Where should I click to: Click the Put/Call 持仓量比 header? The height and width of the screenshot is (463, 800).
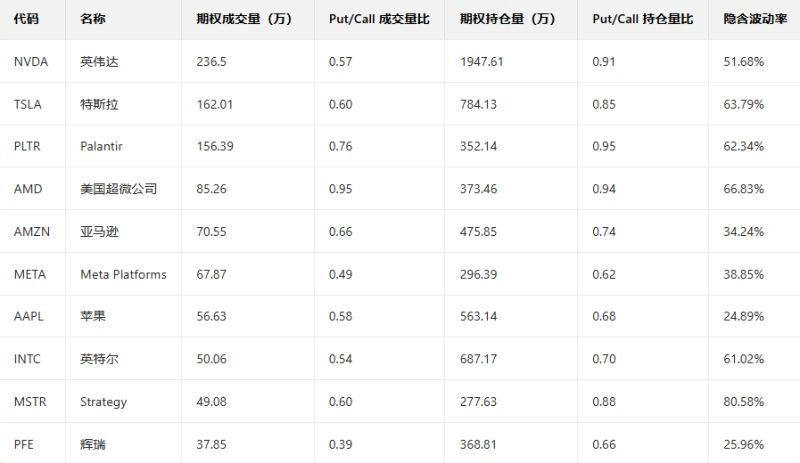pyautogui.click(x=642, y=19)
